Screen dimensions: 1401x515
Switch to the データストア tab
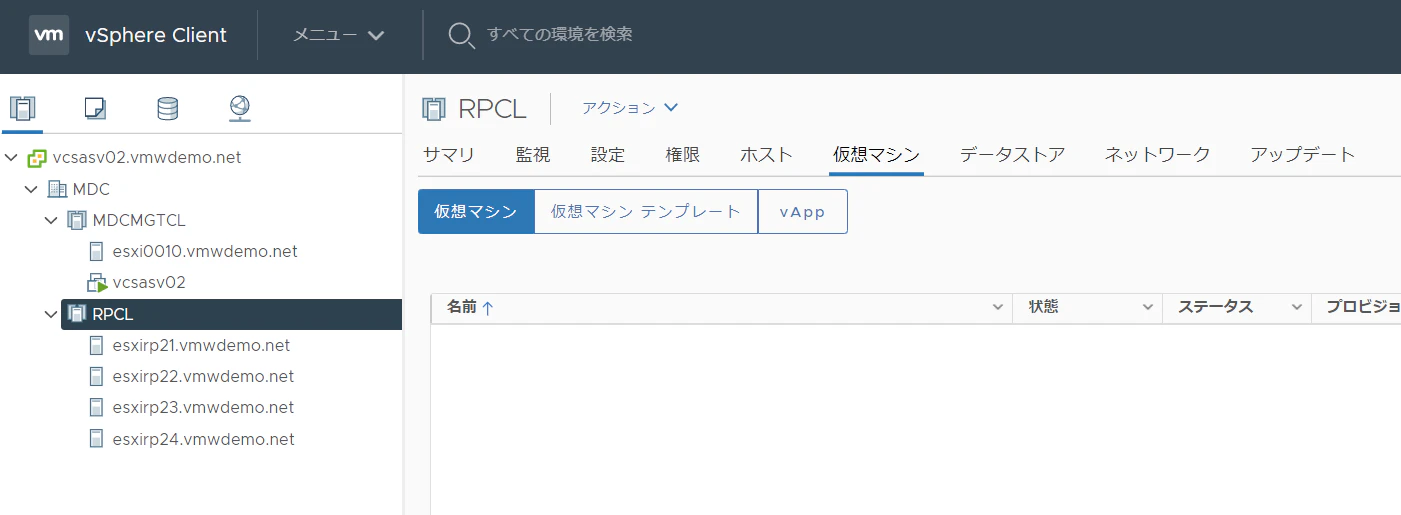click(1012, 155)
